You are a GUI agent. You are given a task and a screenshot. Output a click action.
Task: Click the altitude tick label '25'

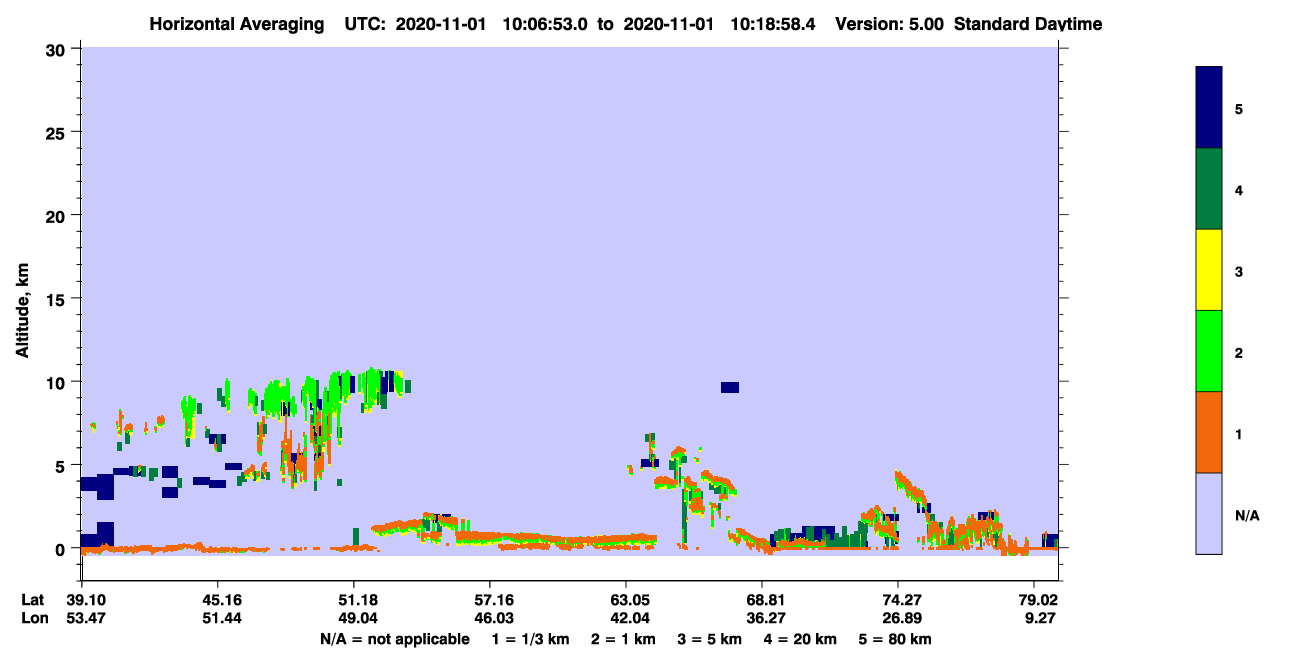[57, 132]
